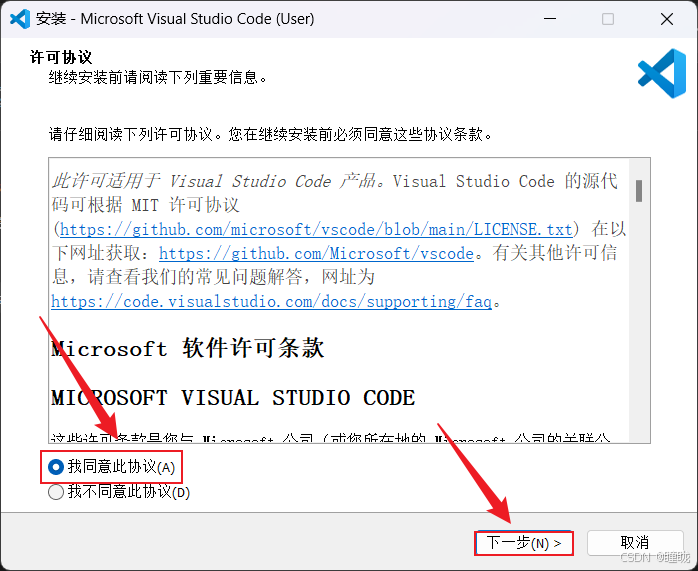Close the installer window
This screenshot has height=571, width=698.
pos(667,19)
